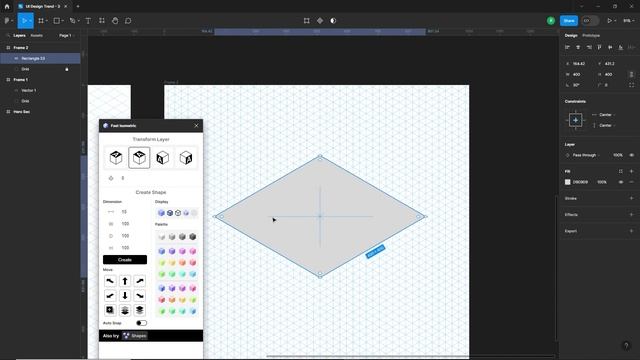Select the Comment tool
This screenshot has height=360, width=640.
[128, 21]
